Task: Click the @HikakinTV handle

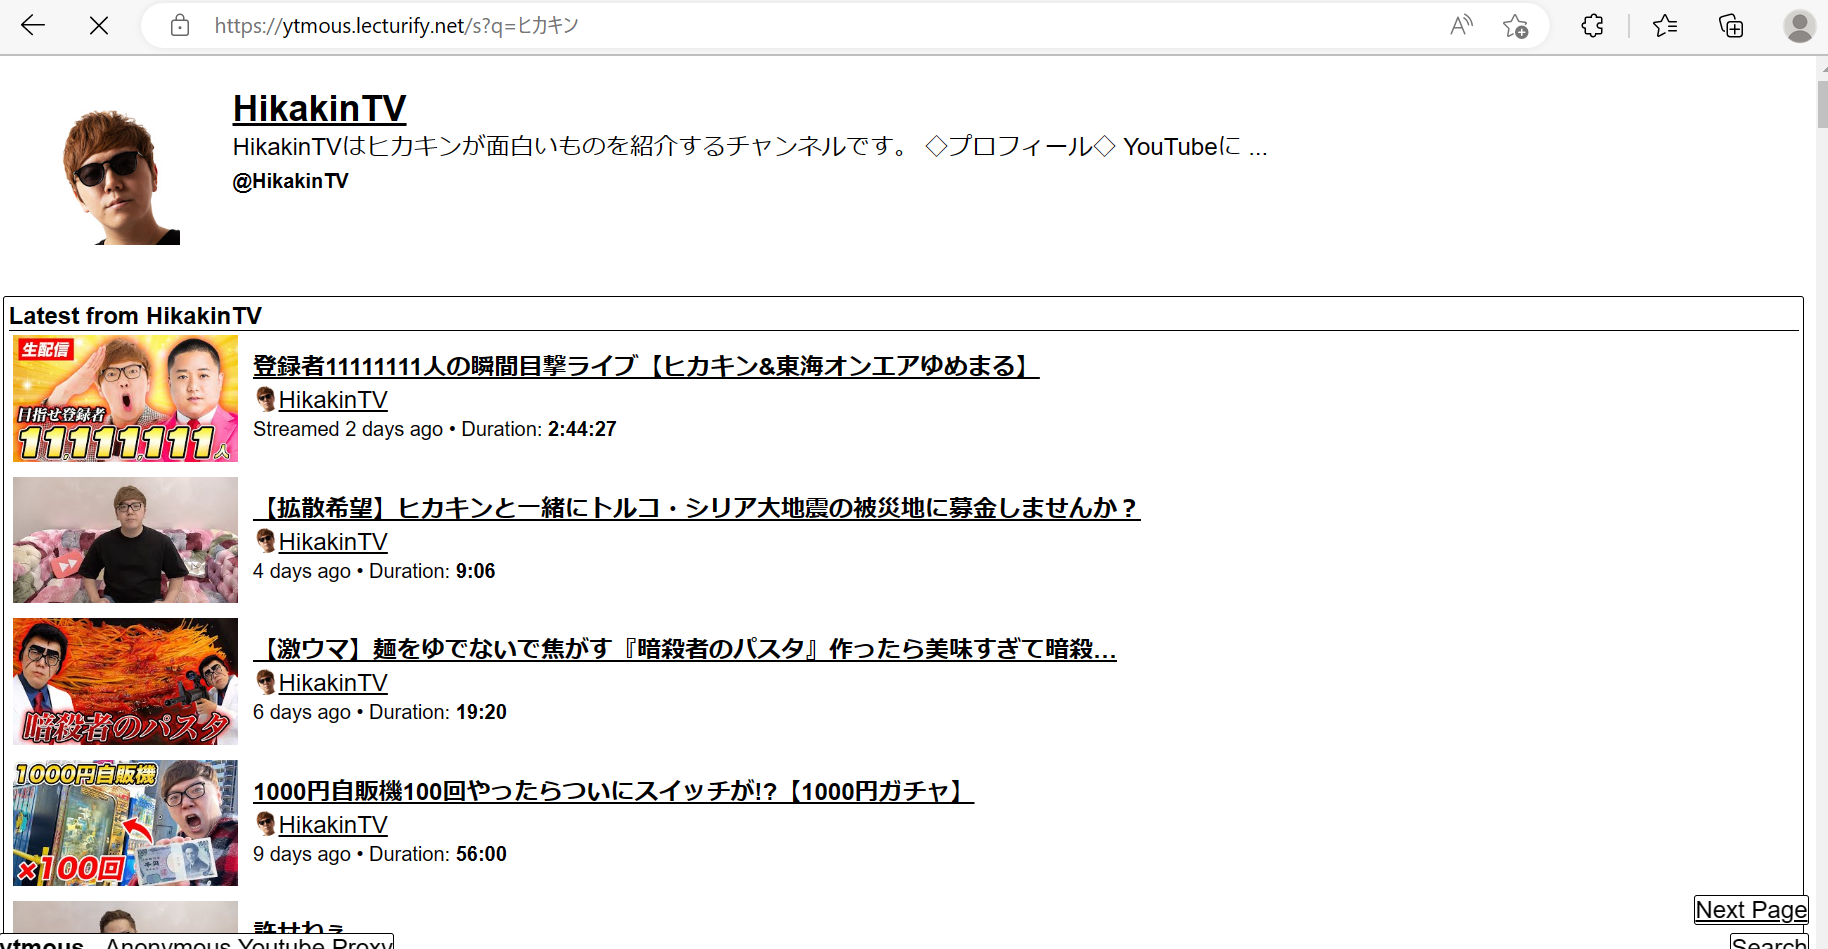Action: [290, 181]
